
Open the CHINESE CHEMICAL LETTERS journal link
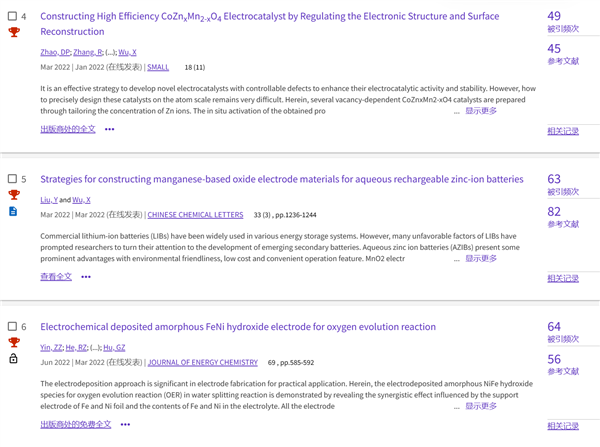point(195,214)
